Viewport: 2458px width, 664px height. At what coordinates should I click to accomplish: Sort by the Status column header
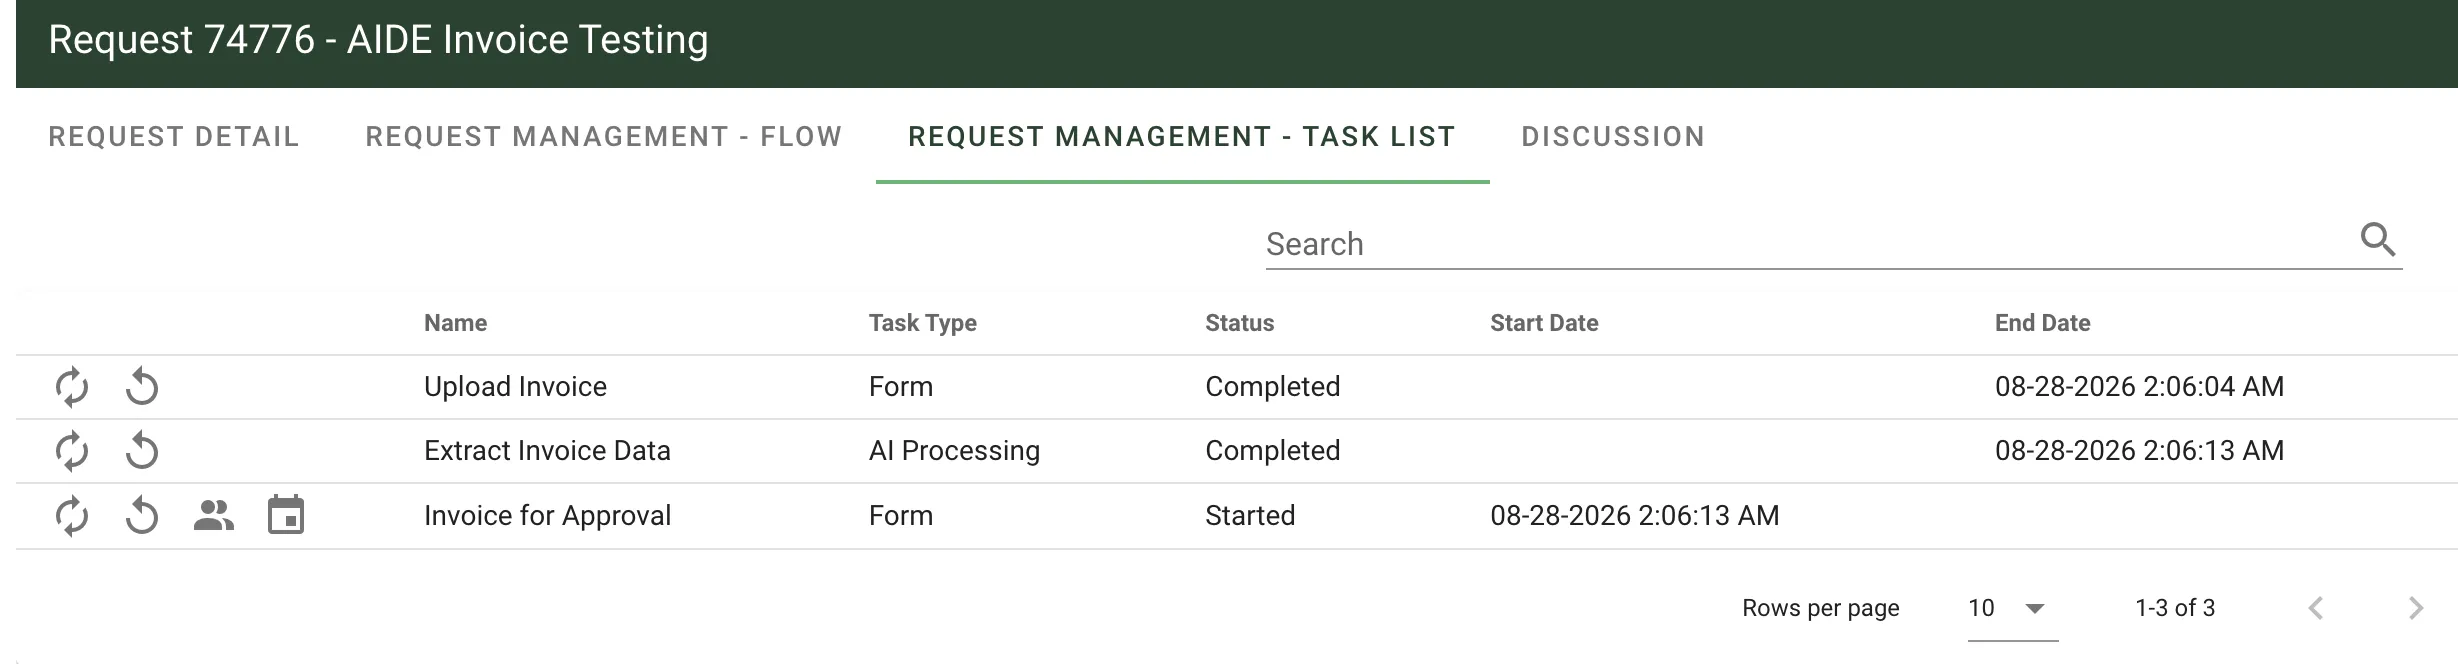1240,323
